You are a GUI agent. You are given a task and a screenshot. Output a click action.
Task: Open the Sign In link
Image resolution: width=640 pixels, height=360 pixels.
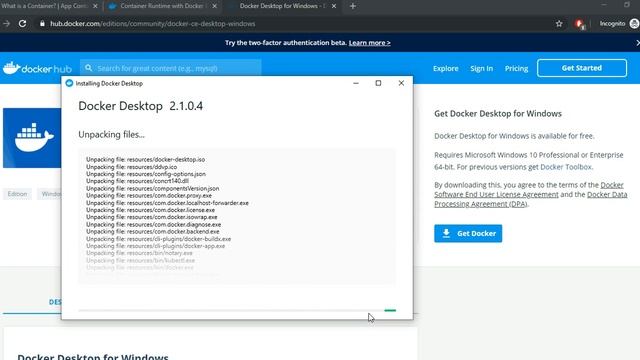click(x=481, y=69)
